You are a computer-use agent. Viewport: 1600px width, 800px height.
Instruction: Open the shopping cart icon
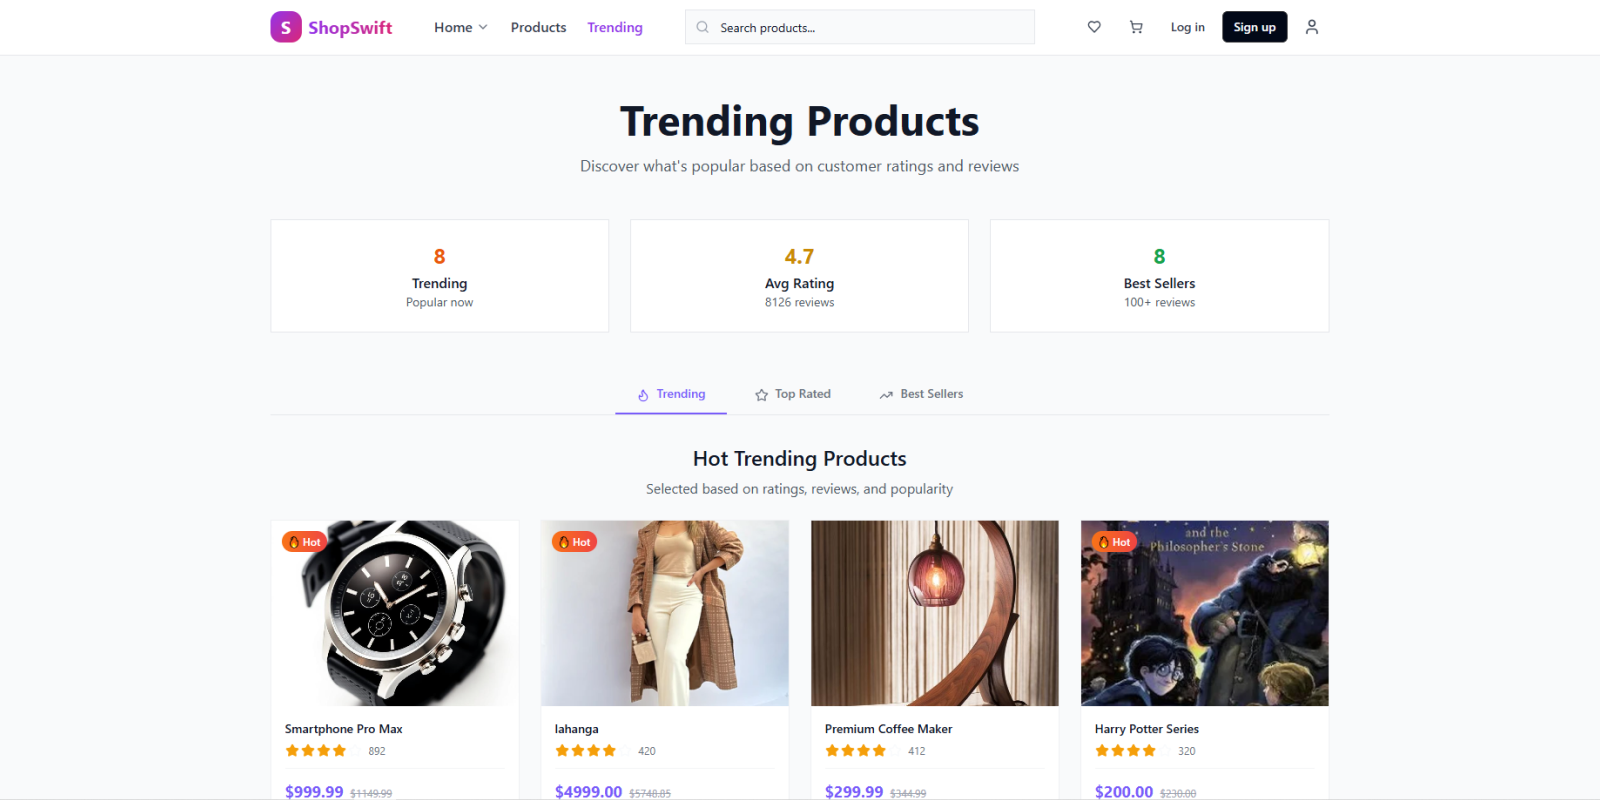pyautogui.click(x=1136, y=27)
